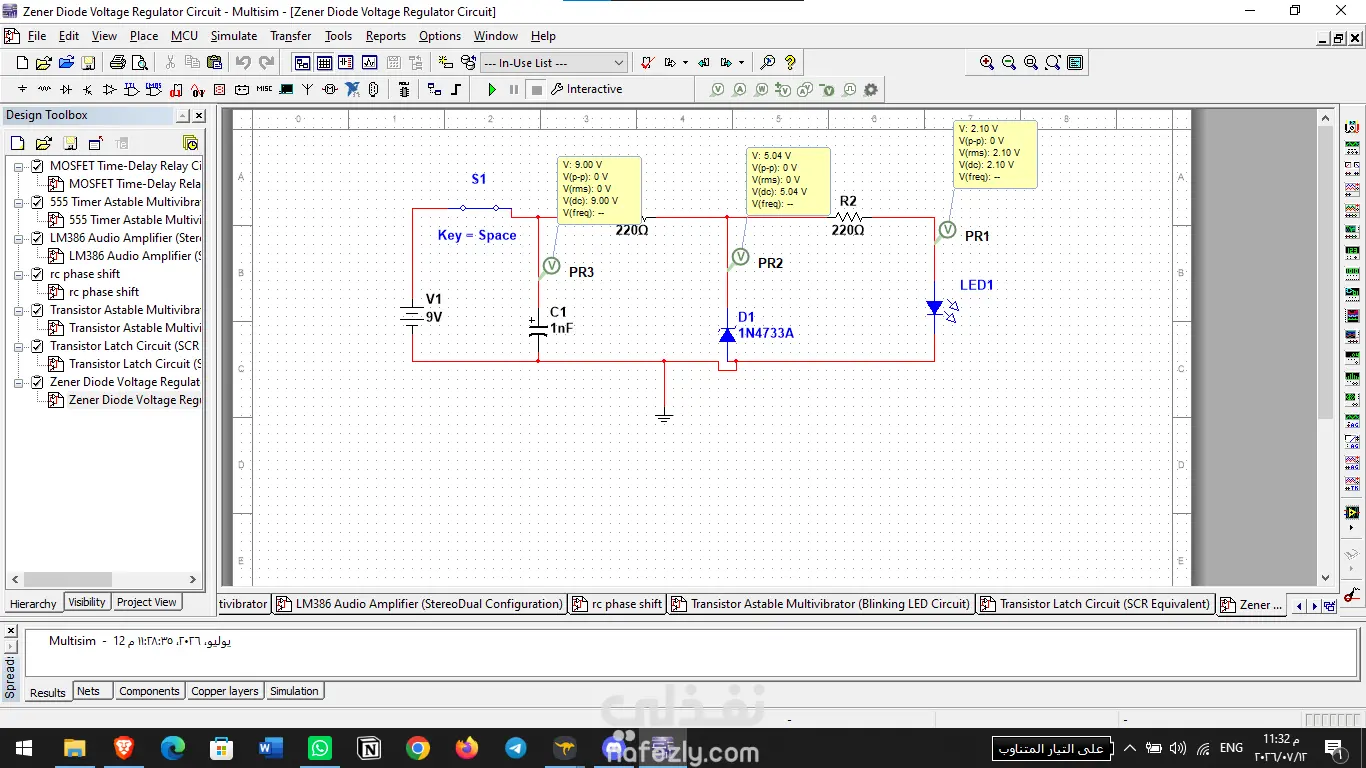Screen dimensions: 1366x768
Task: Place a current probe from toolbar
Action: tap(740, 89)
